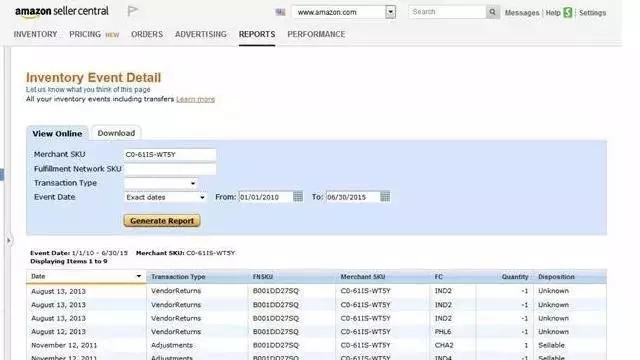Viewport: 640px width, 360px height.
Task: Click the Amazon Seller Central logo
Action: [x=62, y=12]
